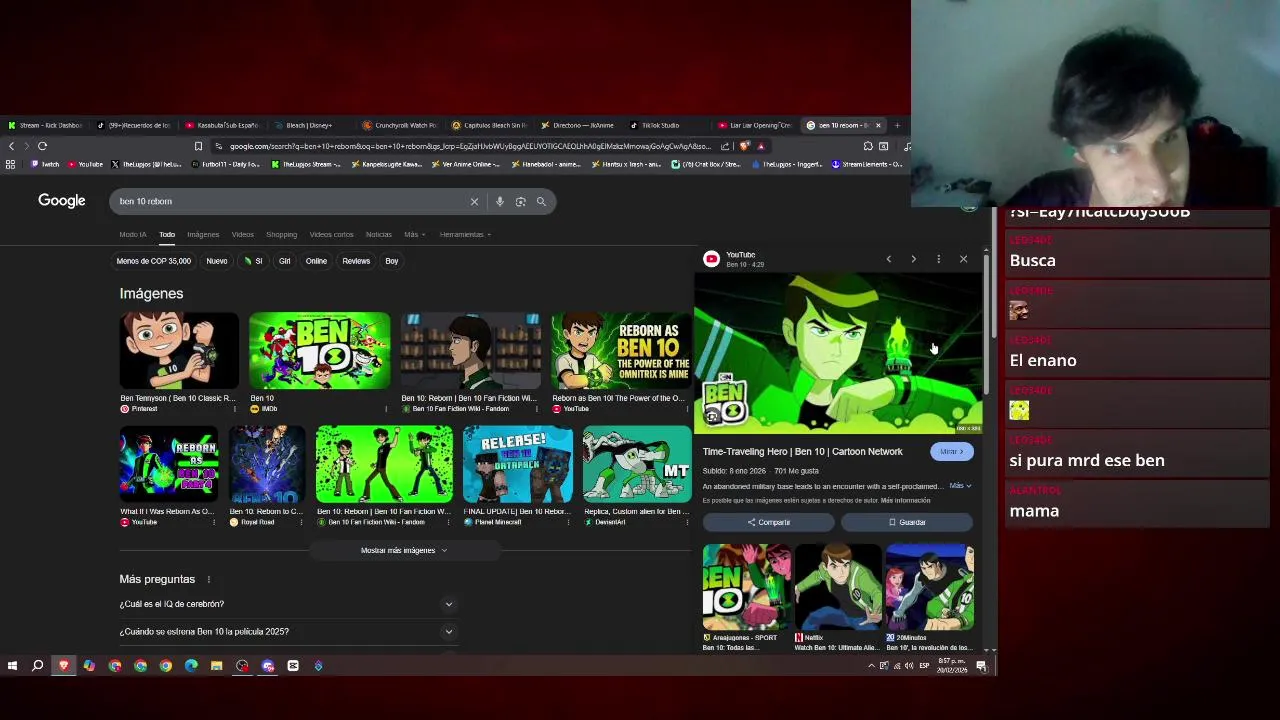Apply the SI filter chip
Screen dimensions: 1280x720
(x=254, y=261)
